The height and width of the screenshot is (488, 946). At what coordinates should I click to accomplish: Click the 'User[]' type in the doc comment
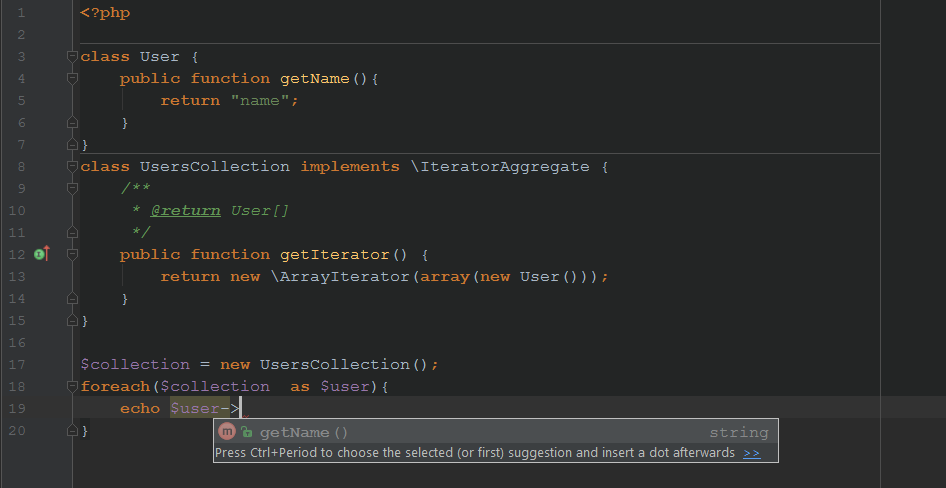coord(260,211)
